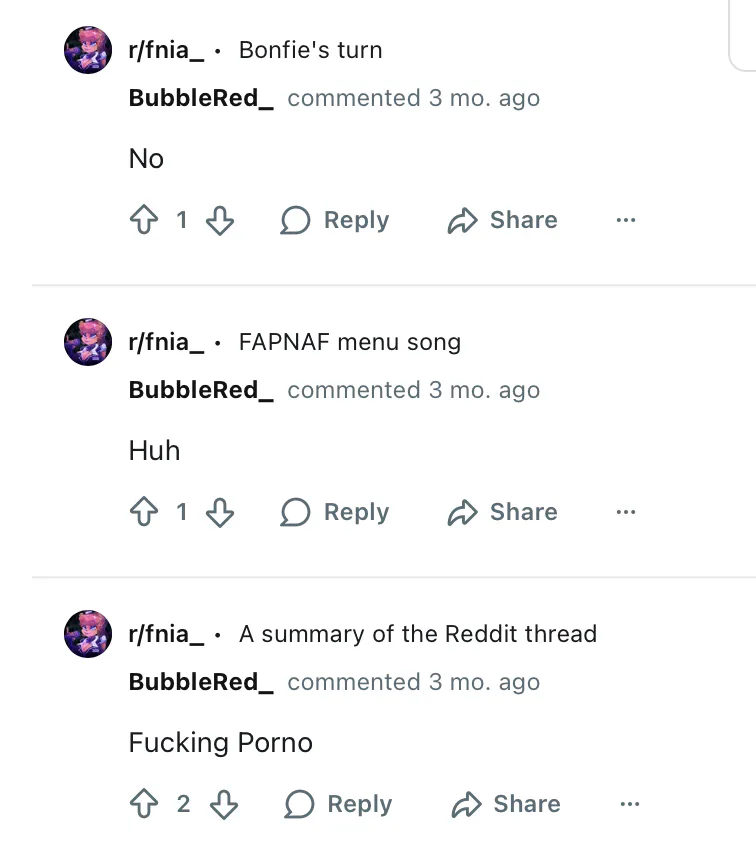Reply to the bottom comment

click(339, 804)
